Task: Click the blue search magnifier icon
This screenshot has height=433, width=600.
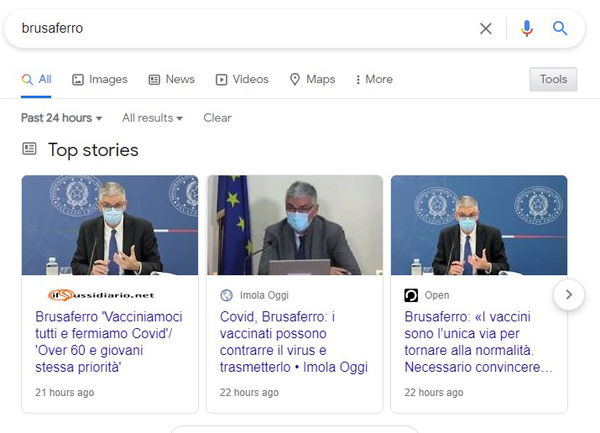Action: tap(560, 29)
